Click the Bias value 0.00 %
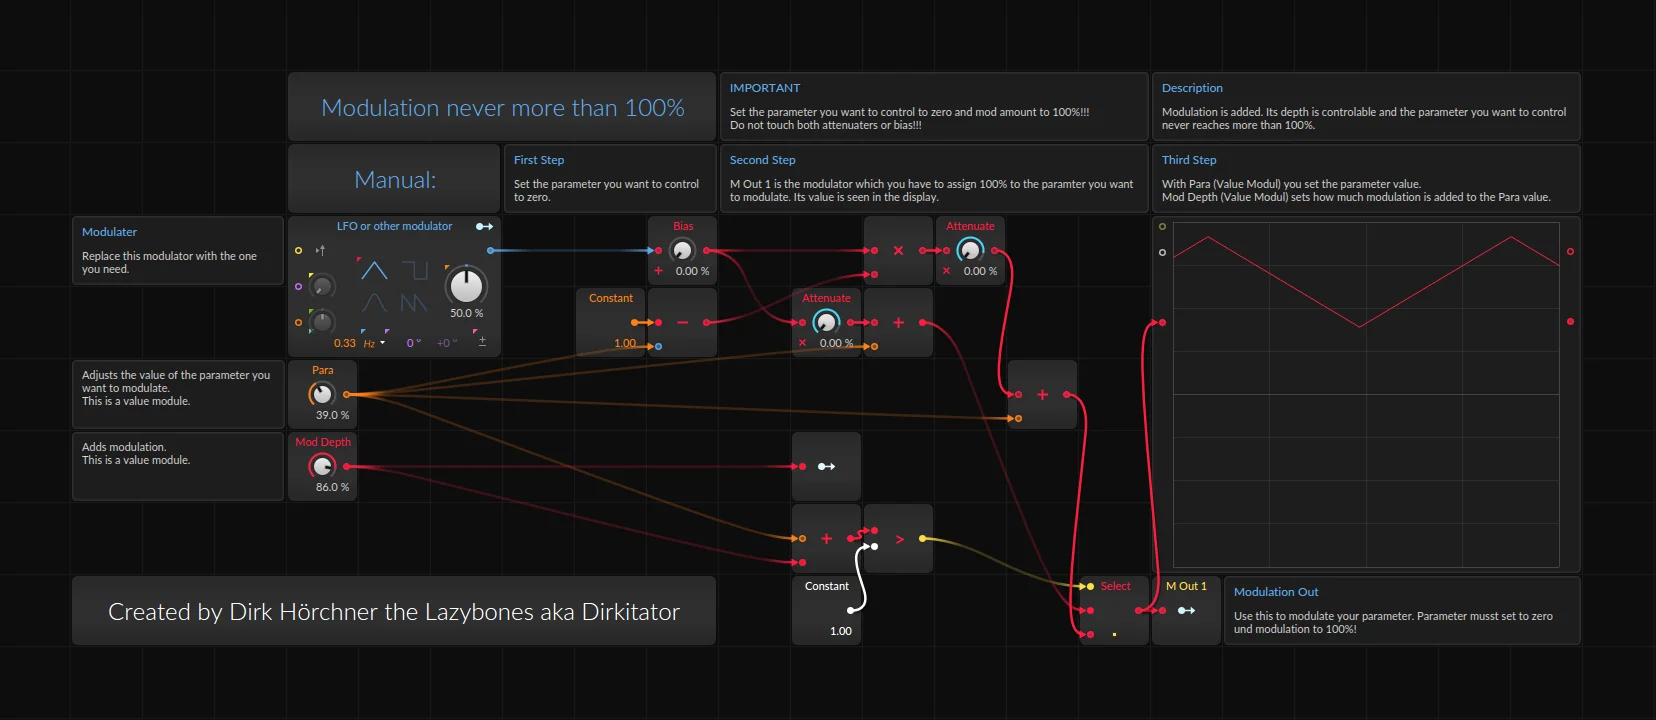This screenshot has height=720, width=1656. pos(692,271)
